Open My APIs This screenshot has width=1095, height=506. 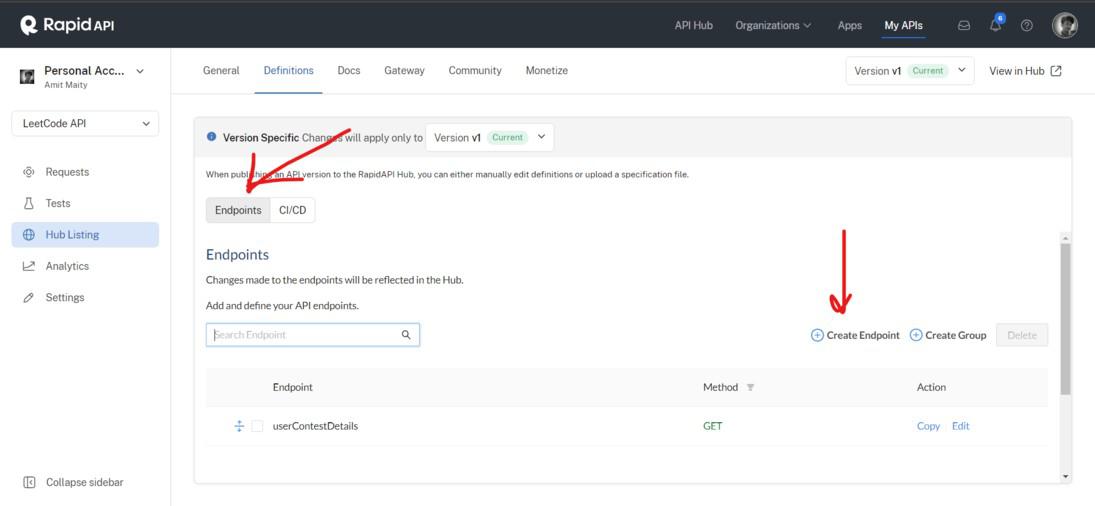(x=904, y=25)
